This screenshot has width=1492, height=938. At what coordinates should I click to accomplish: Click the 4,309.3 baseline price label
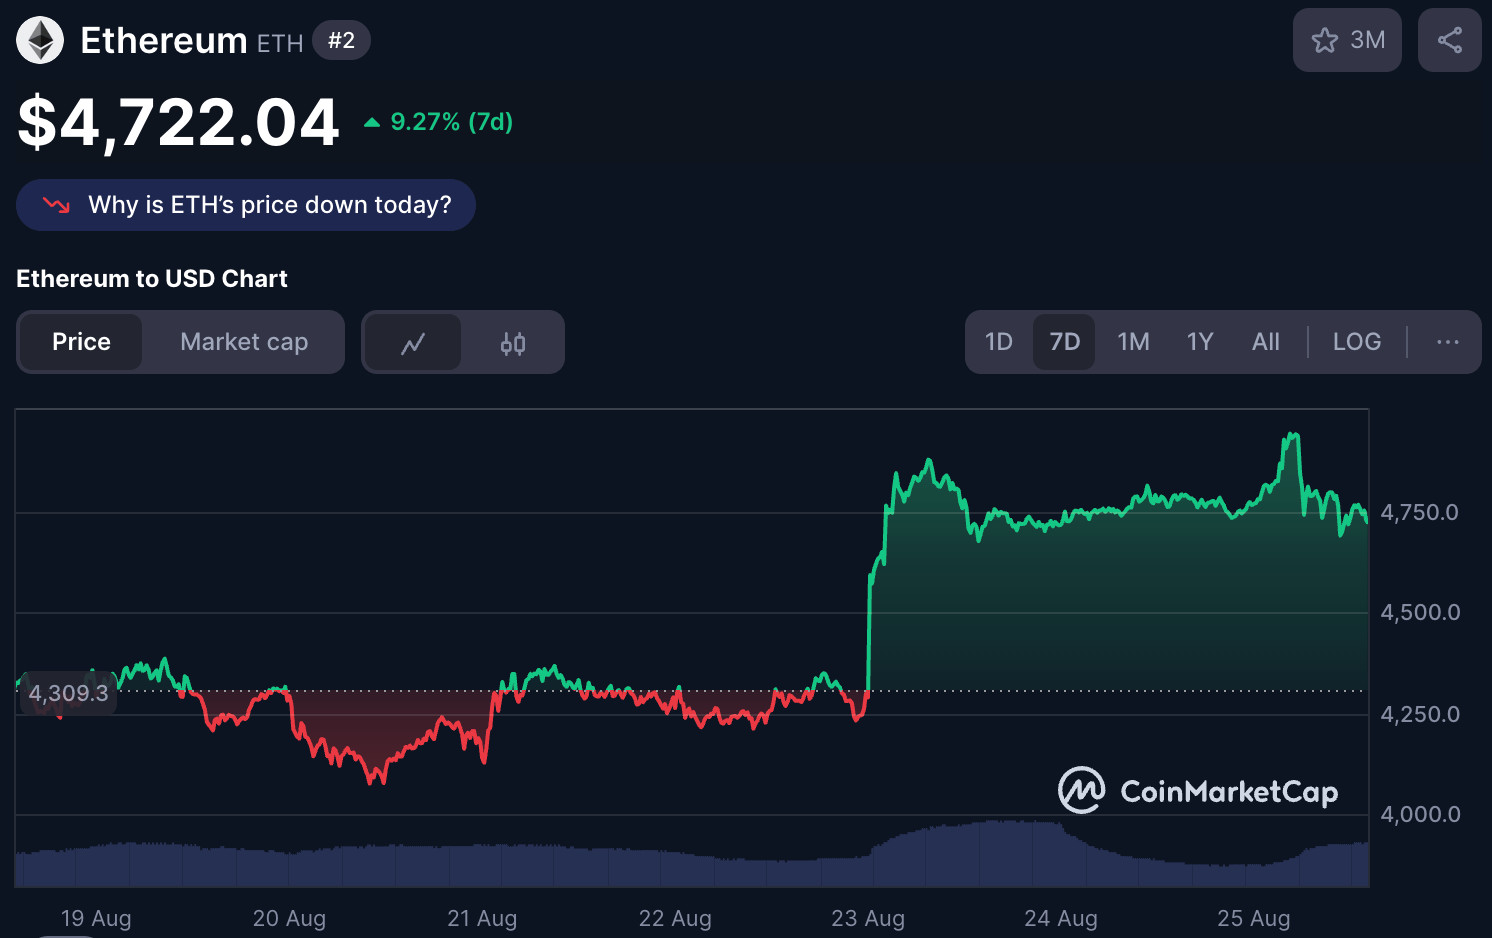pos(68,693)
